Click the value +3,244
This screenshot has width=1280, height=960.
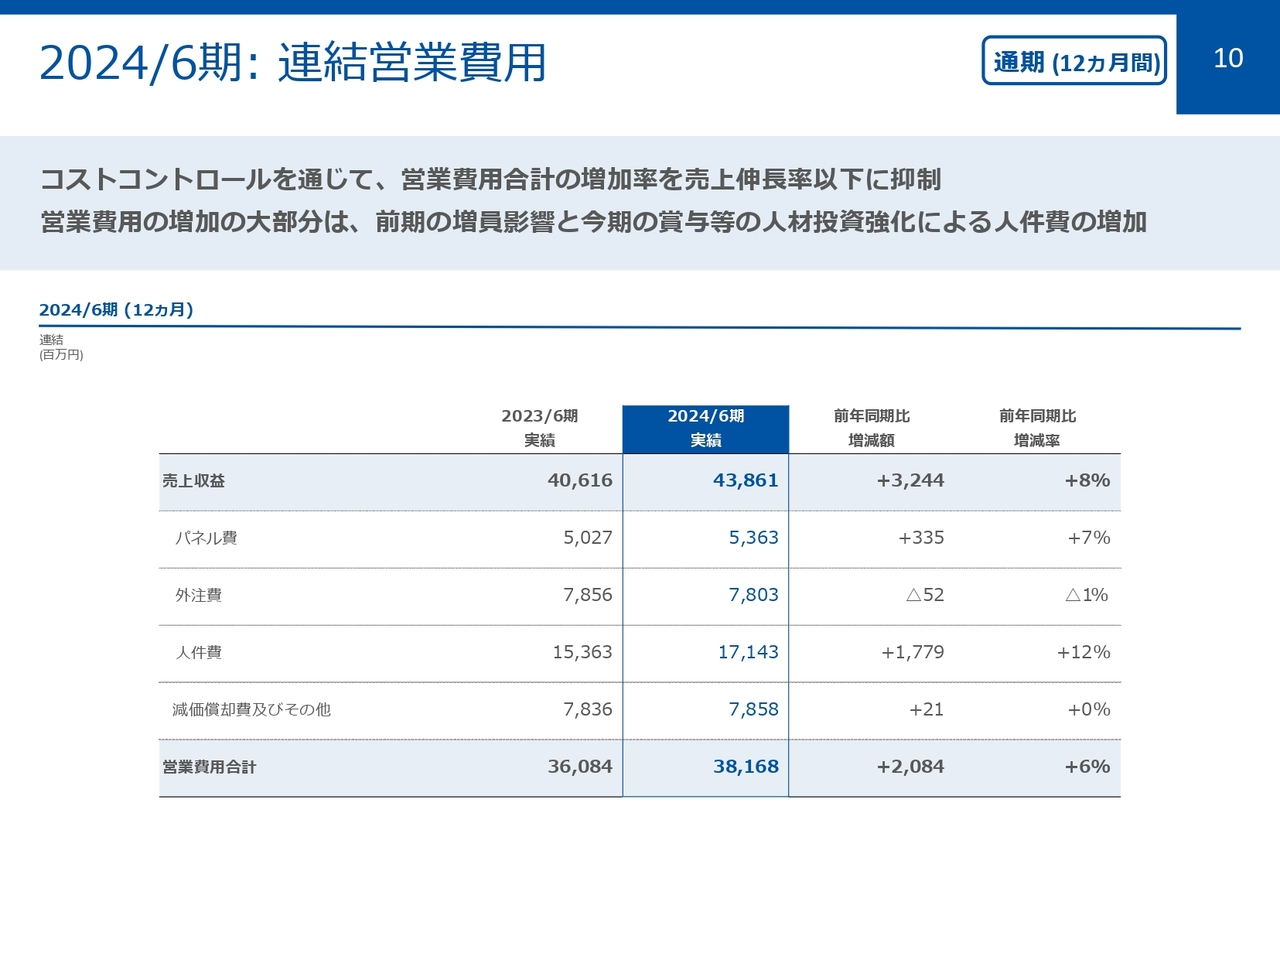[910, 480]
